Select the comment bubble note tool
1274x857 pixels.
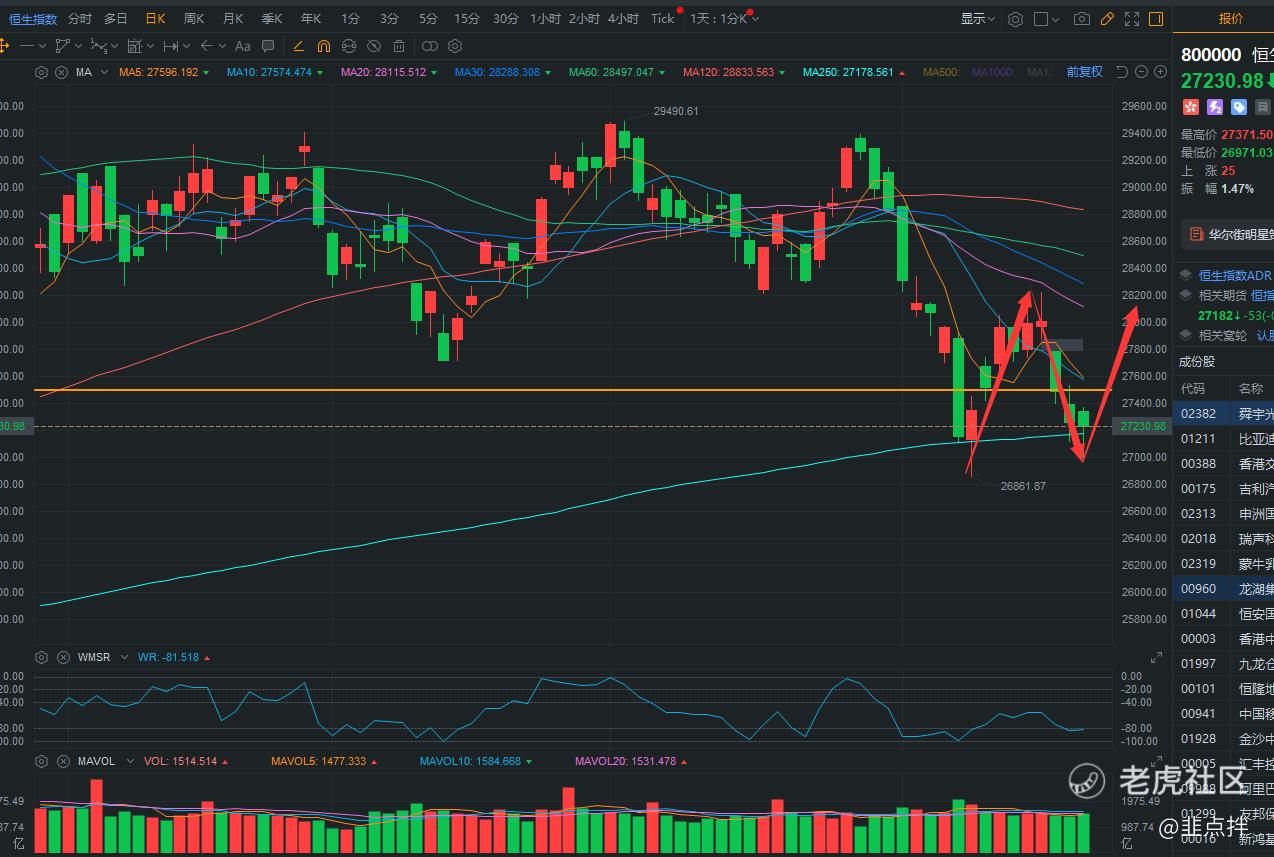click(x=268, y=46)
